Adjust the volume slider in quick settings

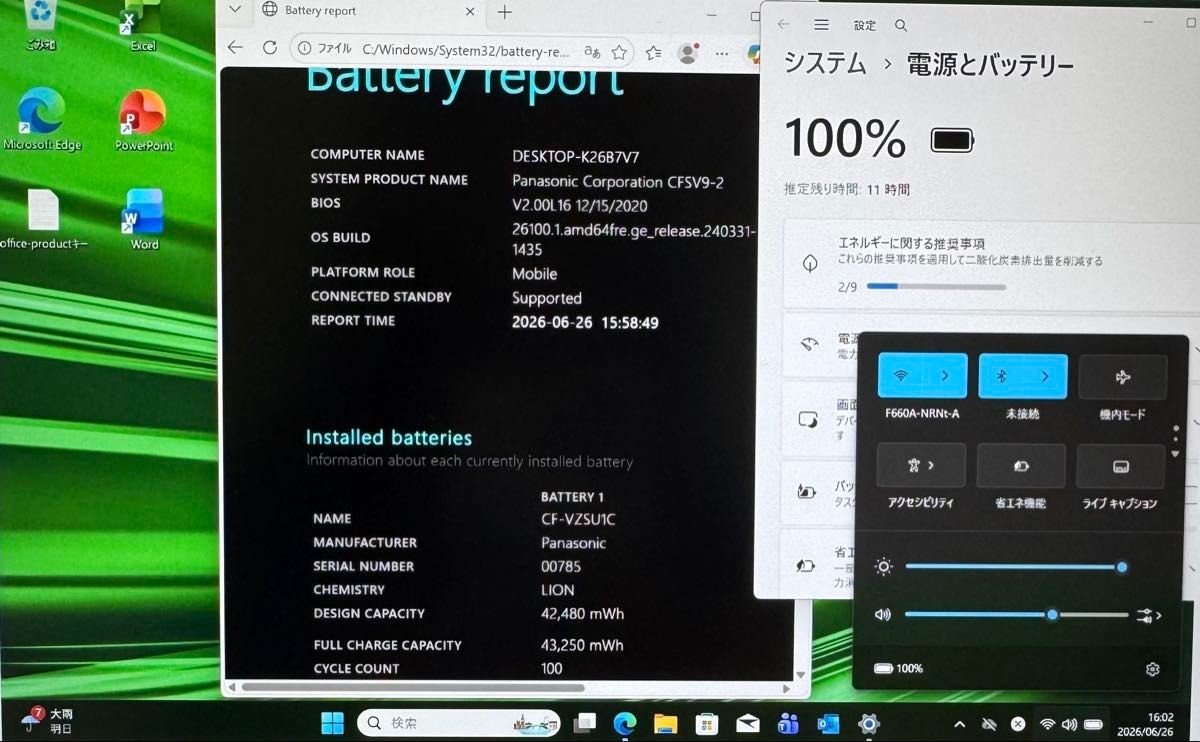tap(1016, 615)
